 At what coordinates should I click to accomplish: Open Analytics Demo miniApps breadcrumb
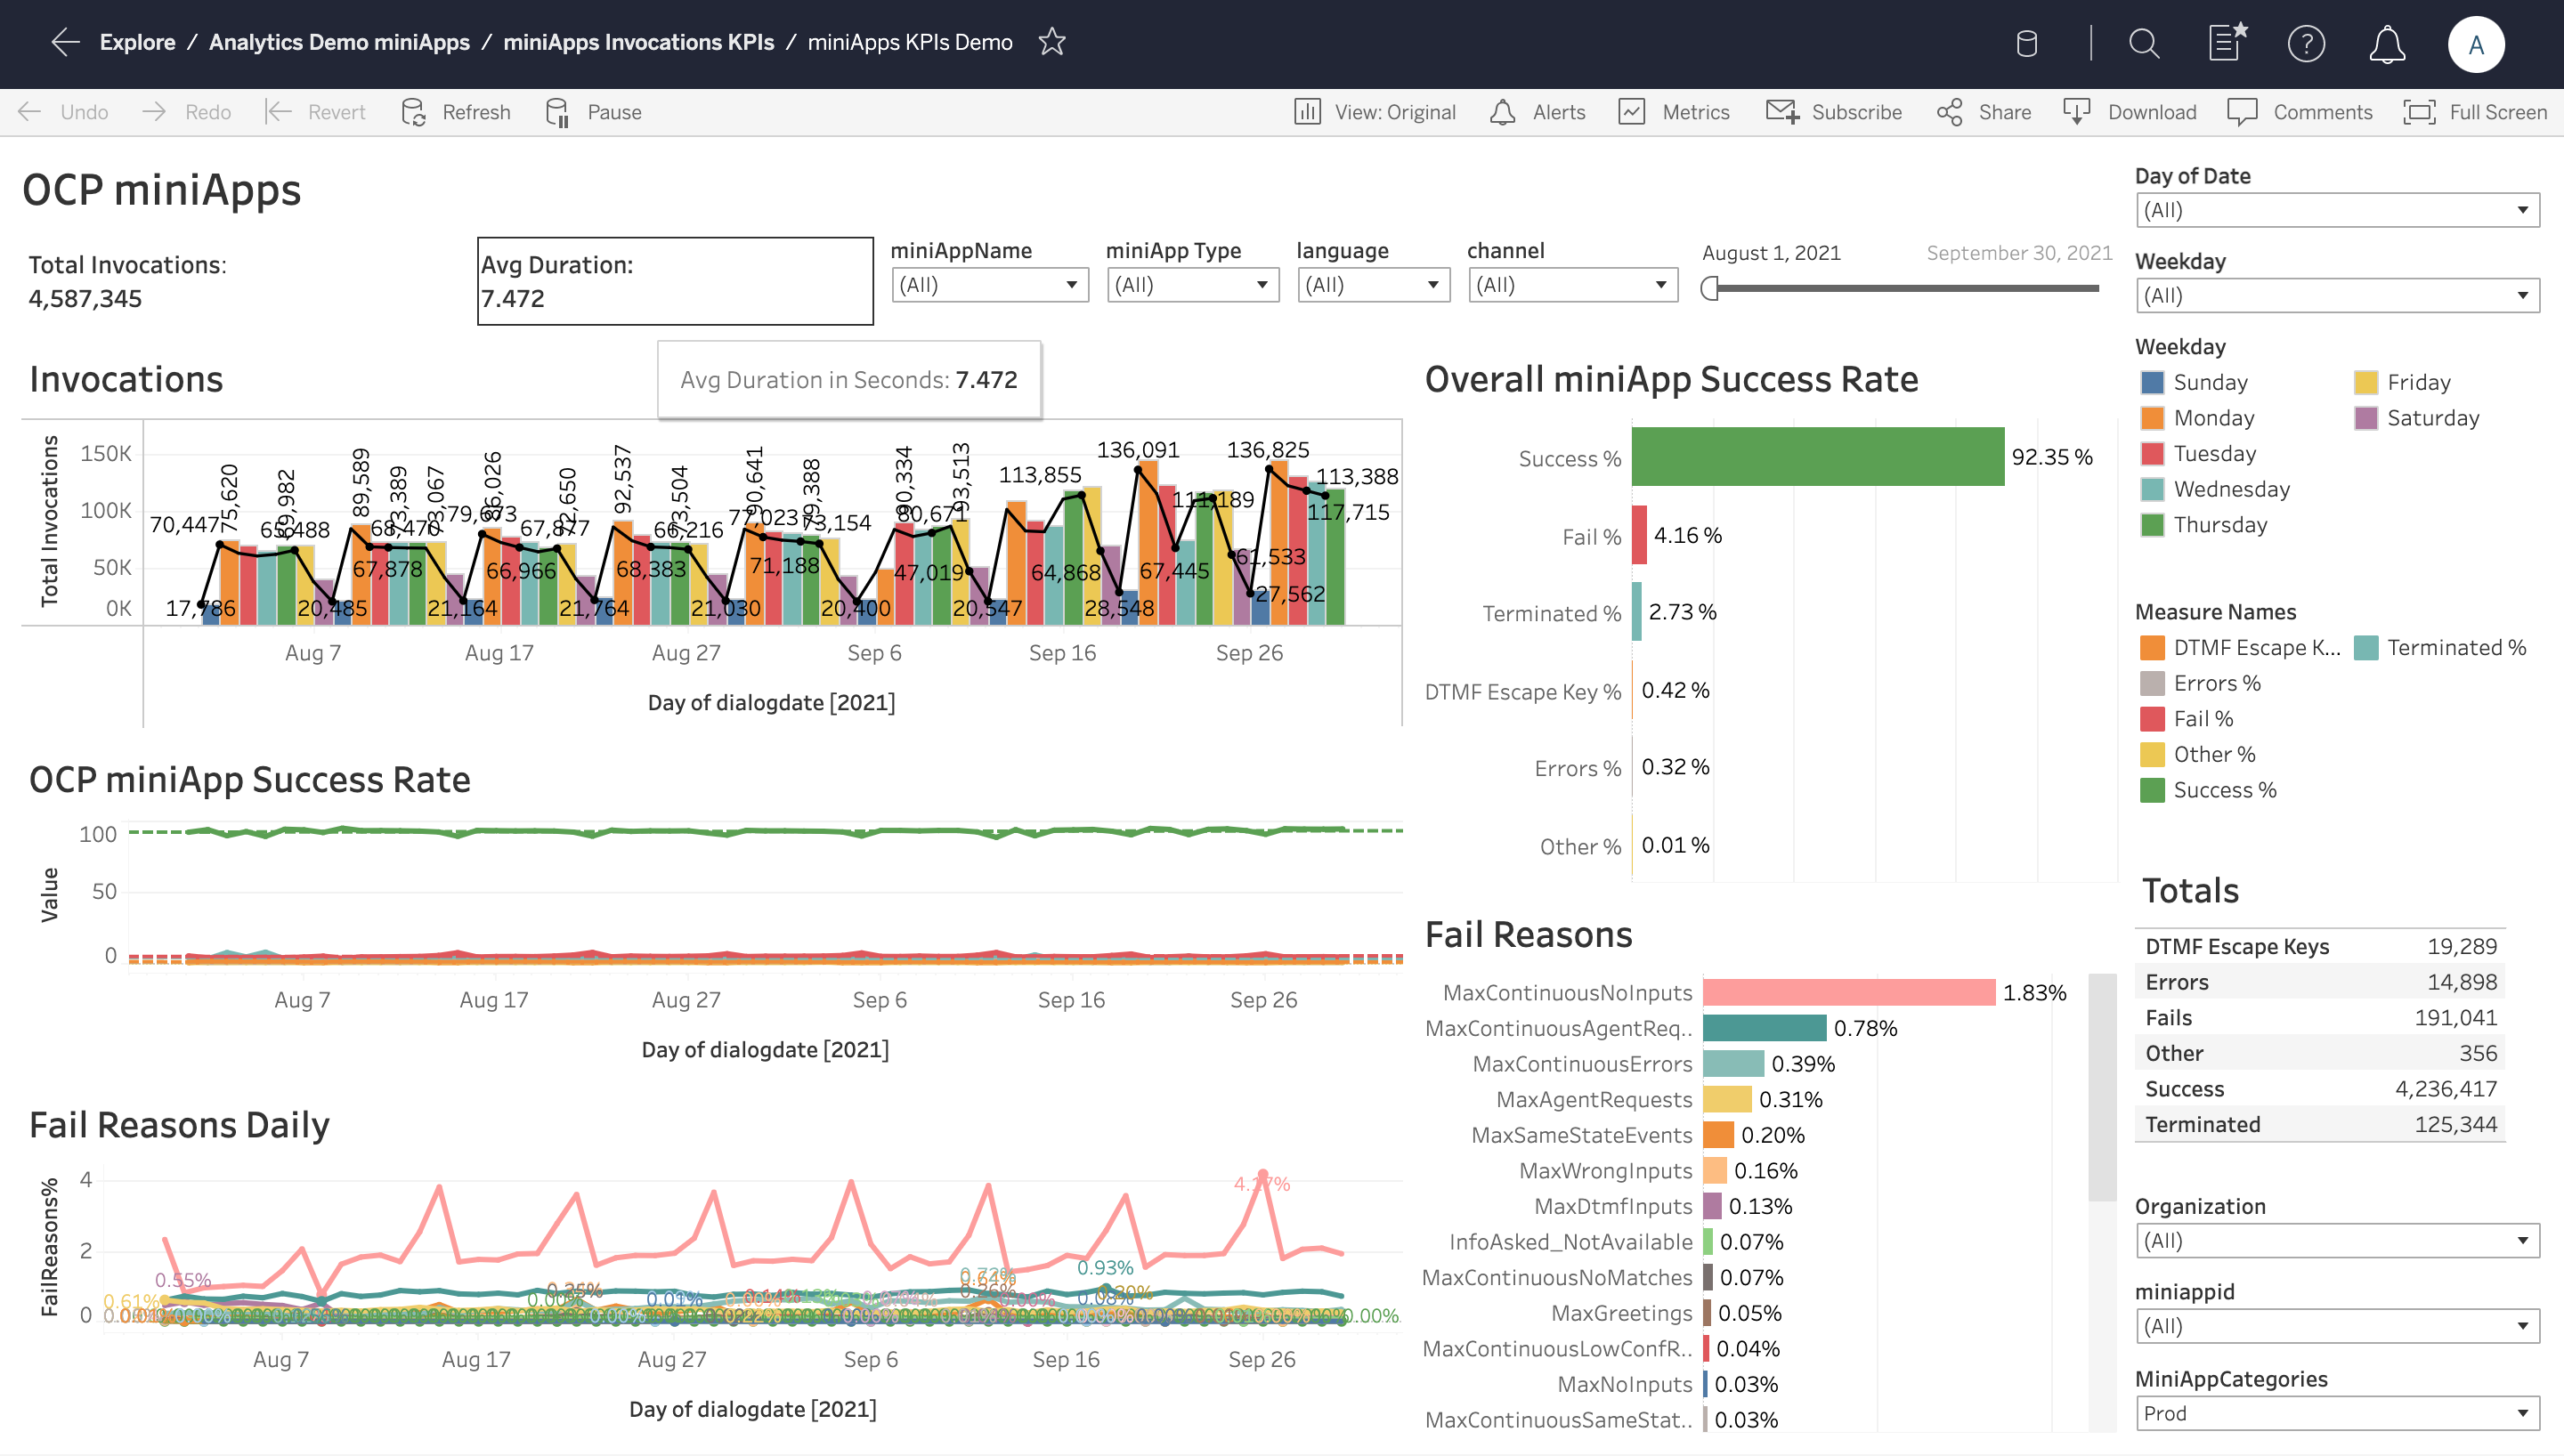click(339, 42)
